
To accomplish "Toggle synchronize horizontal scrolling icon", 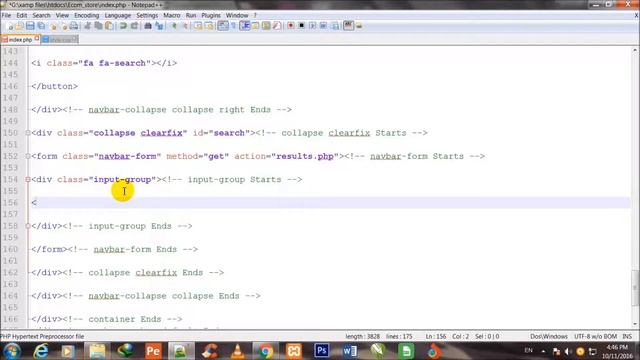I will pyautogui.click(x=209, y=26).
